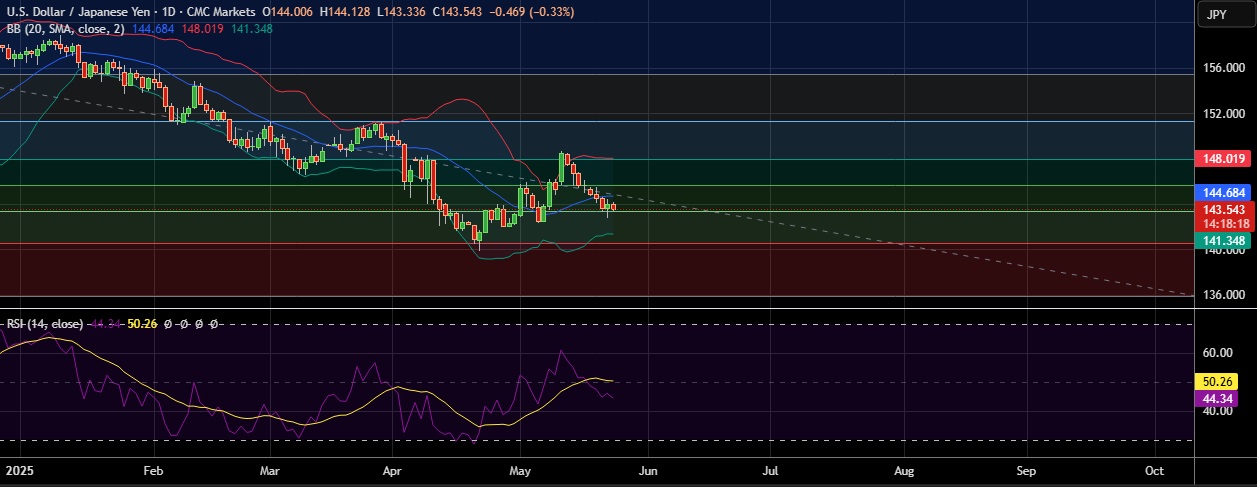Click the yellow RSI 50.26 axis label
This screenshot has height=487, width=1257.
(x=1217, y=381)
